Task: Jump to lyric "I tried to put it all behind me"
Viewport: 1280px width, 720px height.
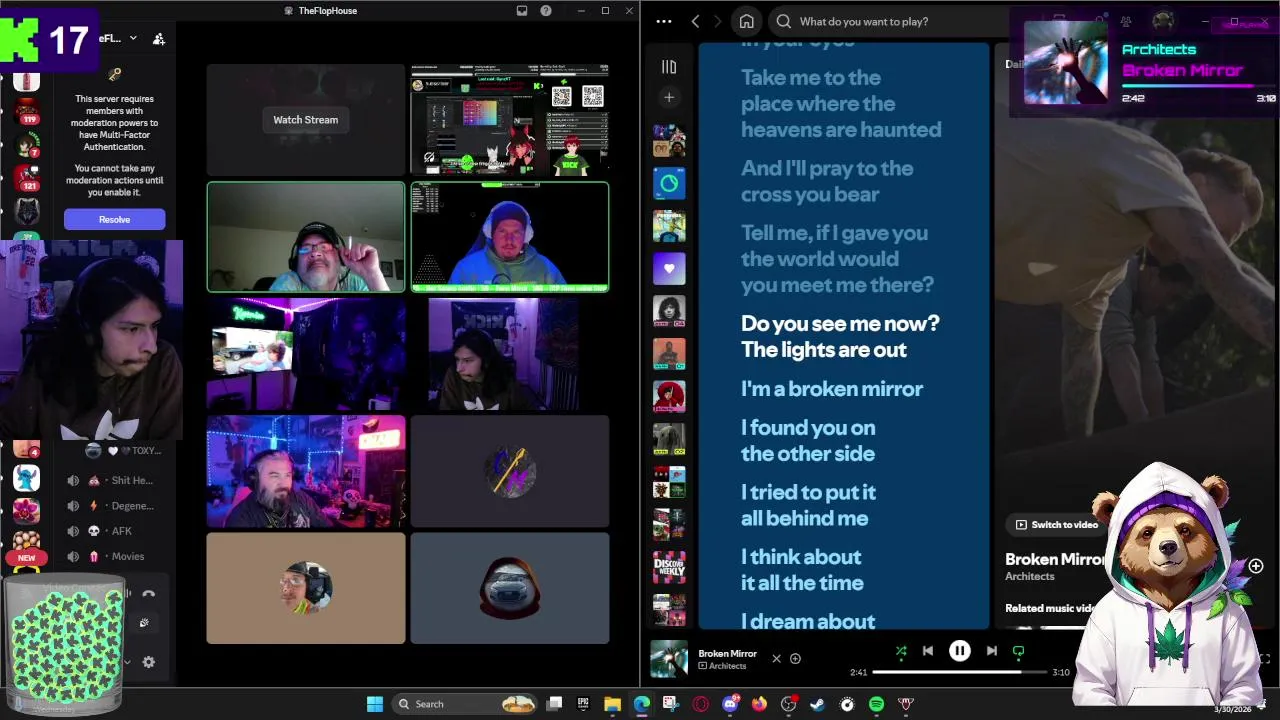Action: coord(808,505)
